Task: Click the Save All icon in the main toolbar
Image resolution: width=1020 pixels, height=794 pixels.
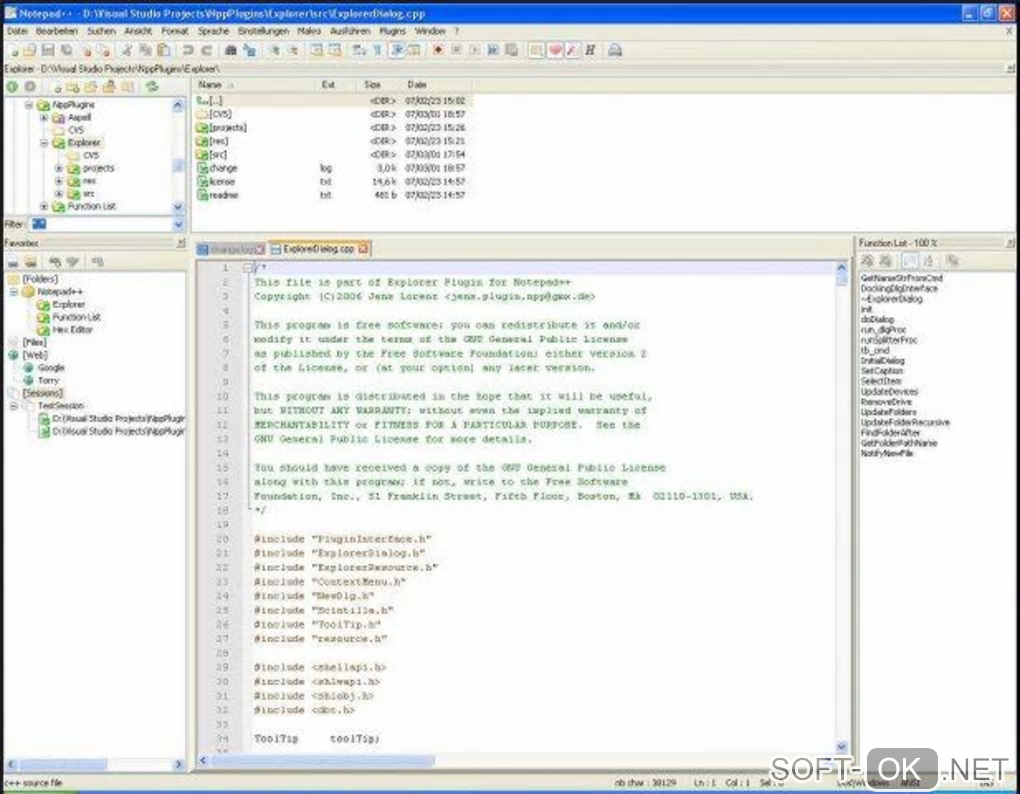Action: pyautogui.click(x=66, y=50)
